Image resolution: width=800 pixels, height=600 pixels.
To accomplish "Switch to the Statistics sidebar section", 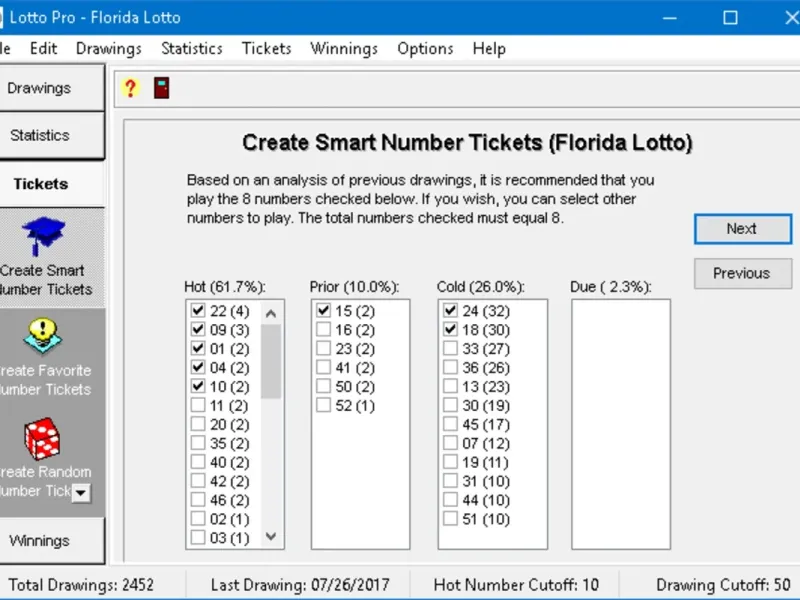I will coord(52,135).
